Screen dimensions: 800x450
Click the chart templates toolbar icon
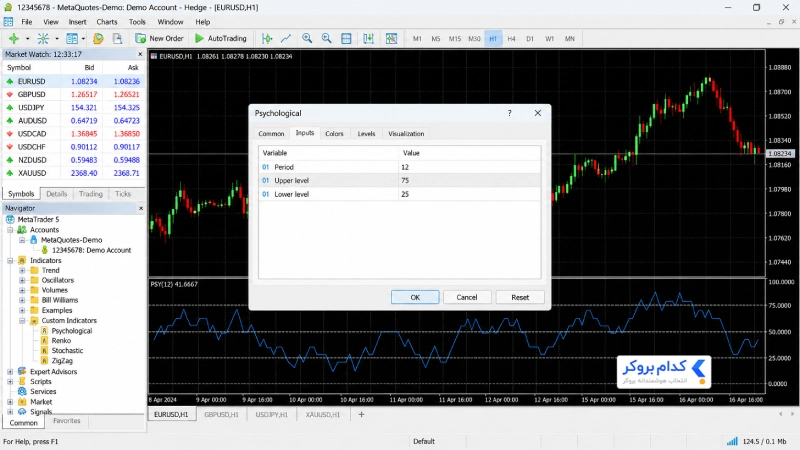[72, 38]
